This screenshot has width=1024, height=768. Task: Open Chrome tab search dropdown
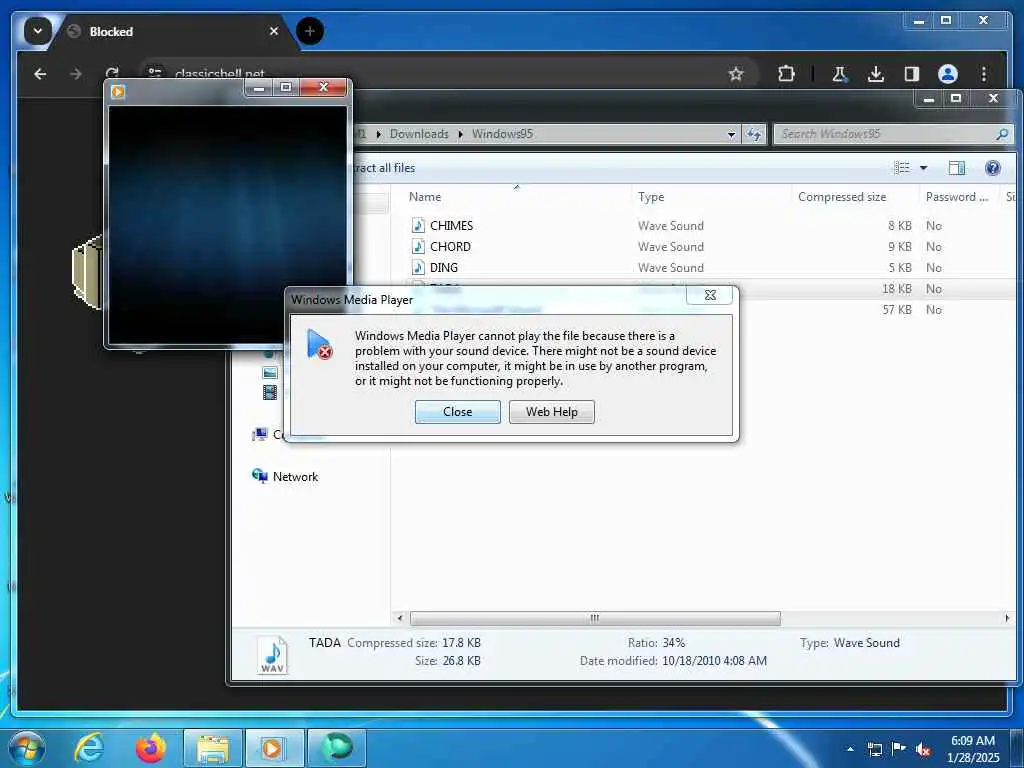[37, 31]
